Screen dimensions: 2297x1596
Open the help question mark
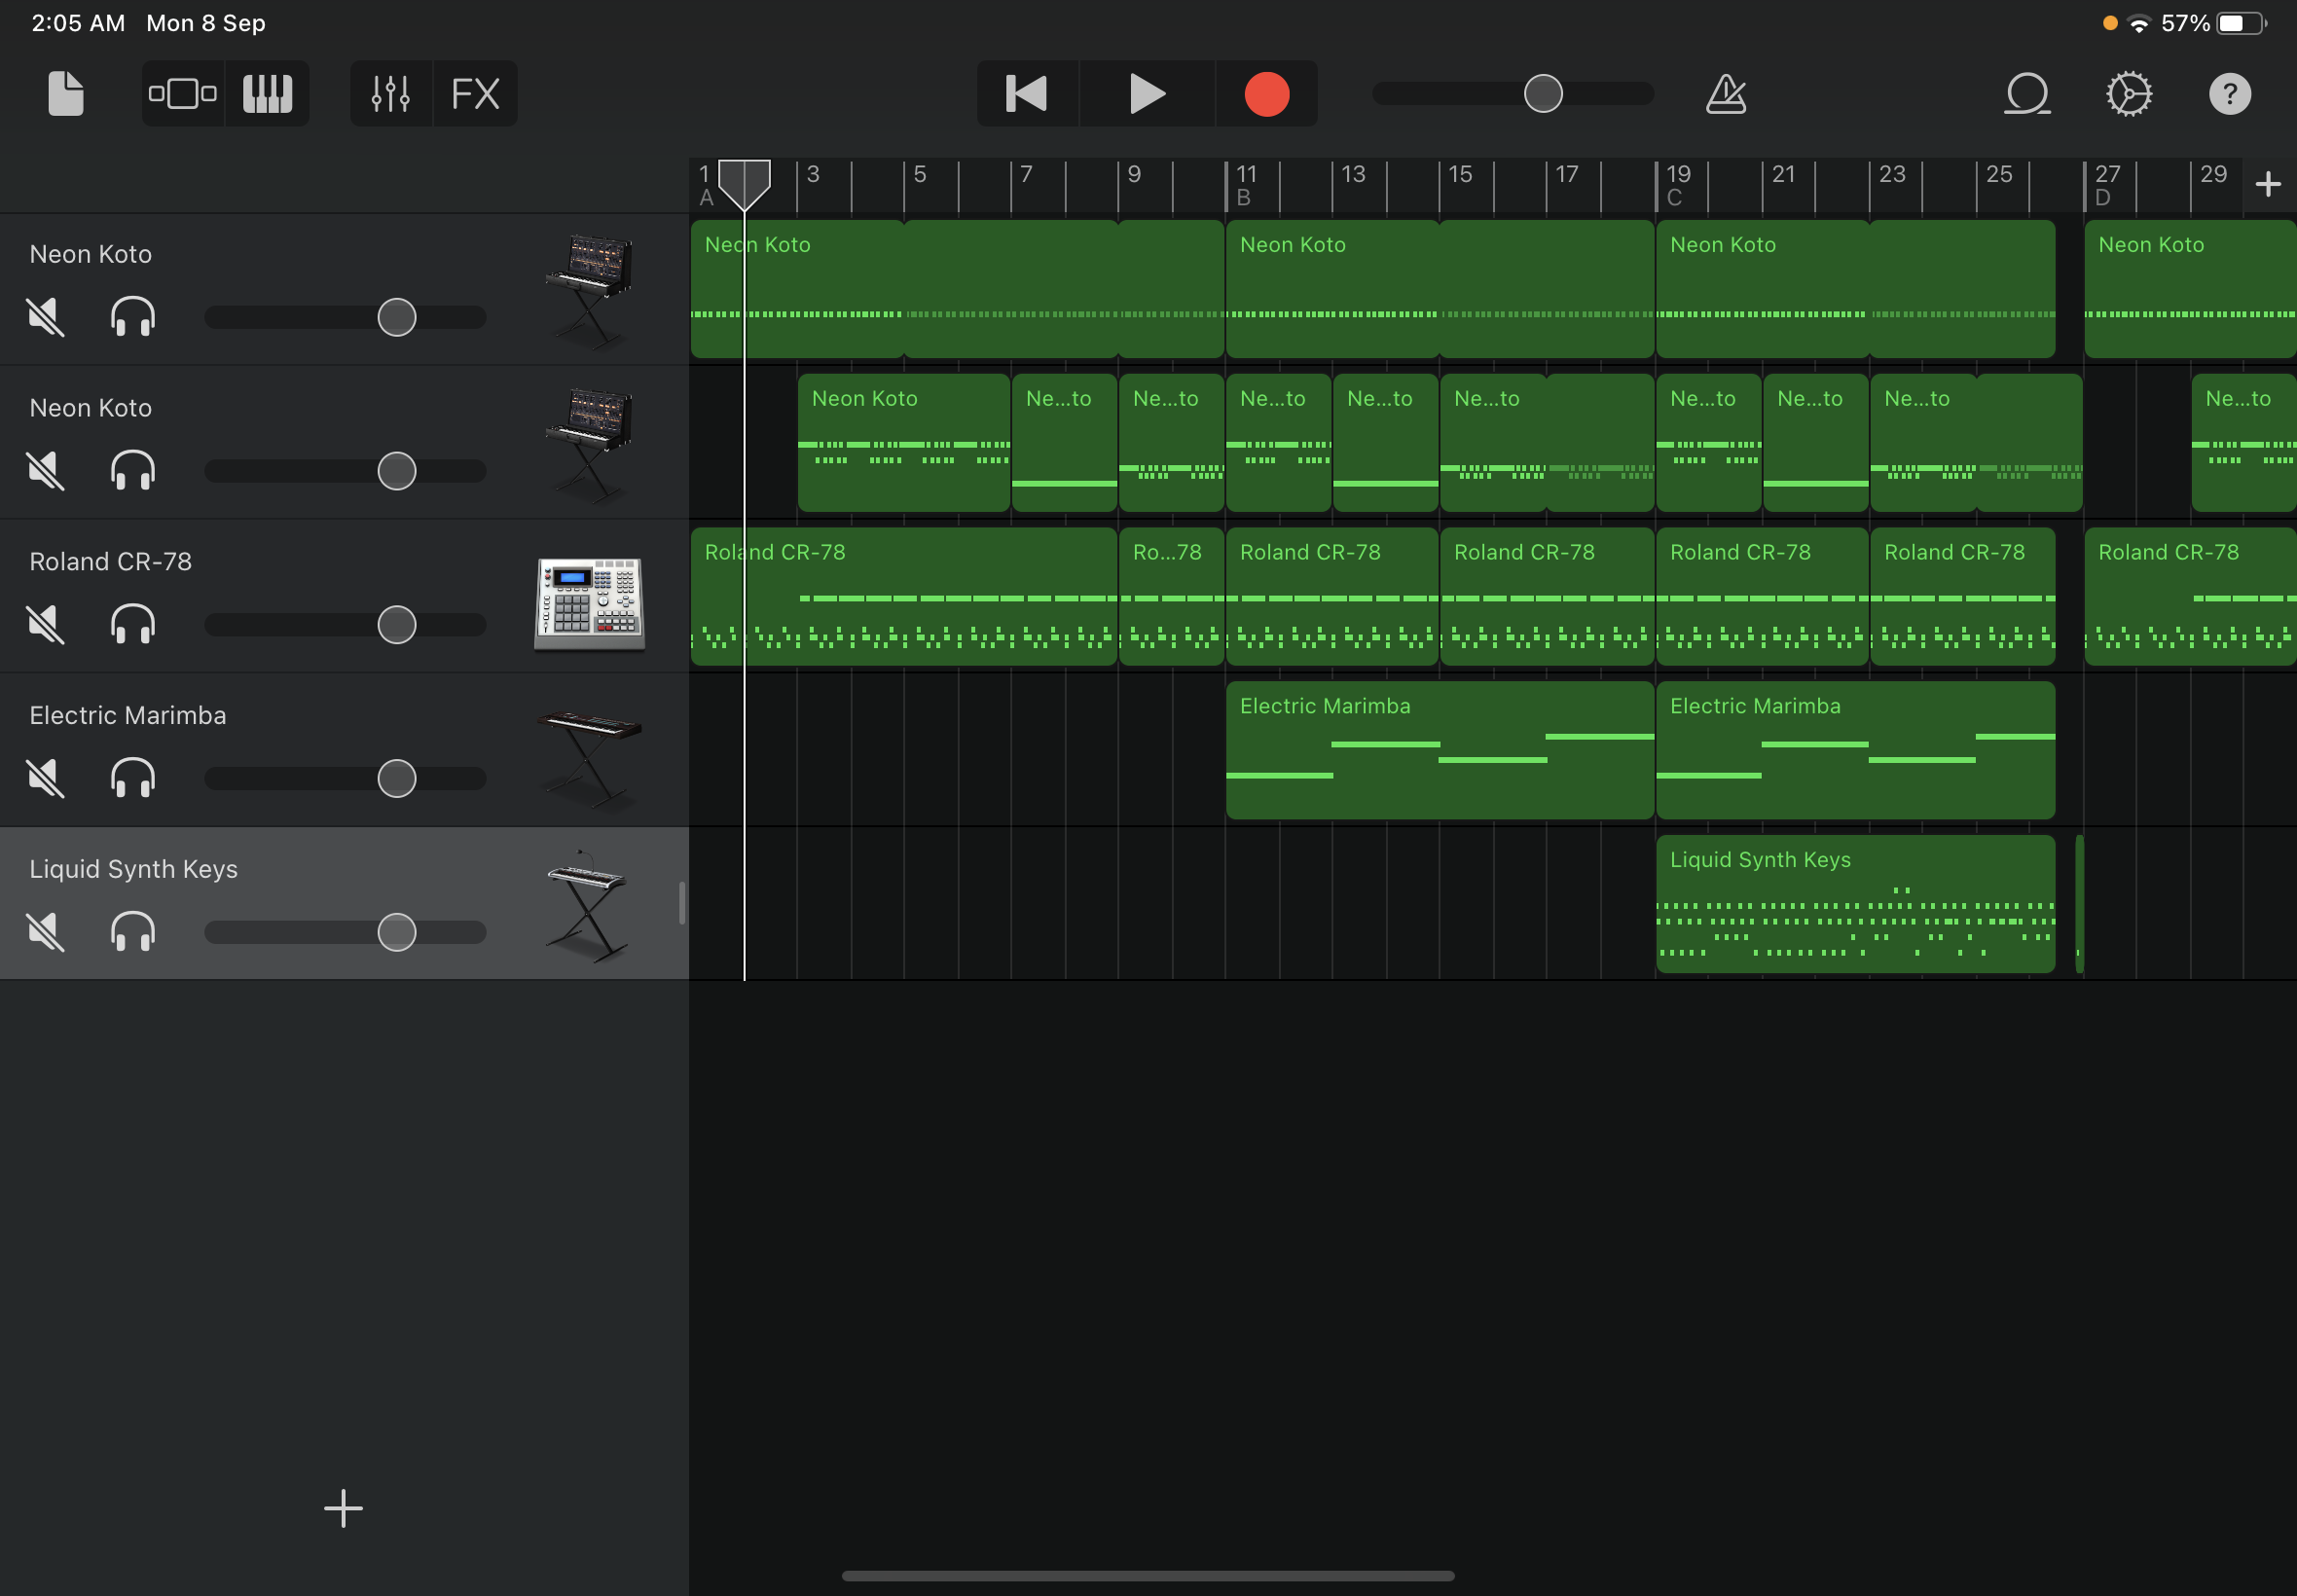coord(2229,94)
